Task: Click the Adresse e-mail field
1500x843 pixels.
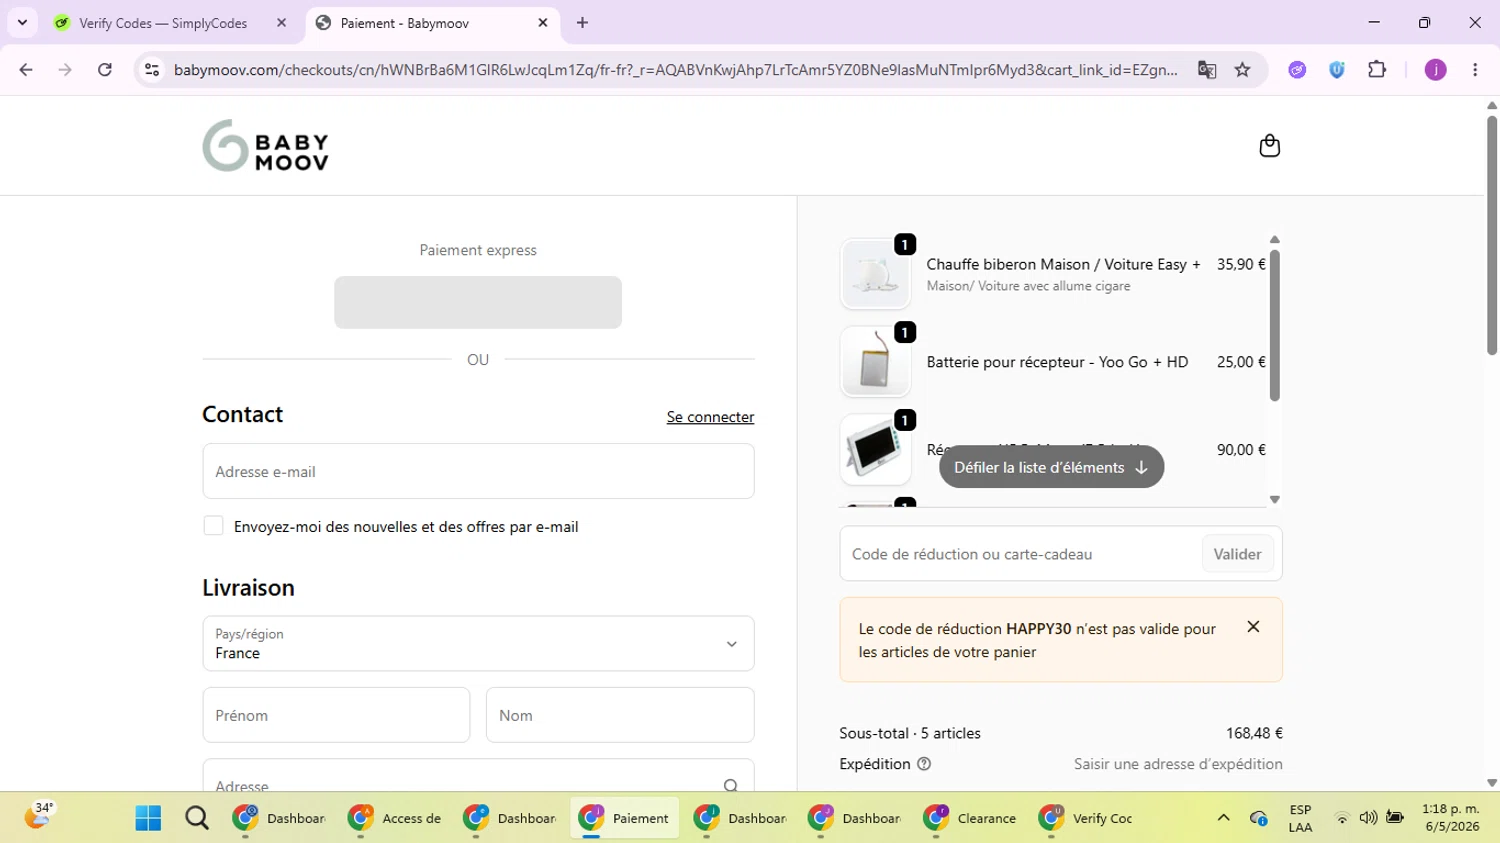Action: 478,471
